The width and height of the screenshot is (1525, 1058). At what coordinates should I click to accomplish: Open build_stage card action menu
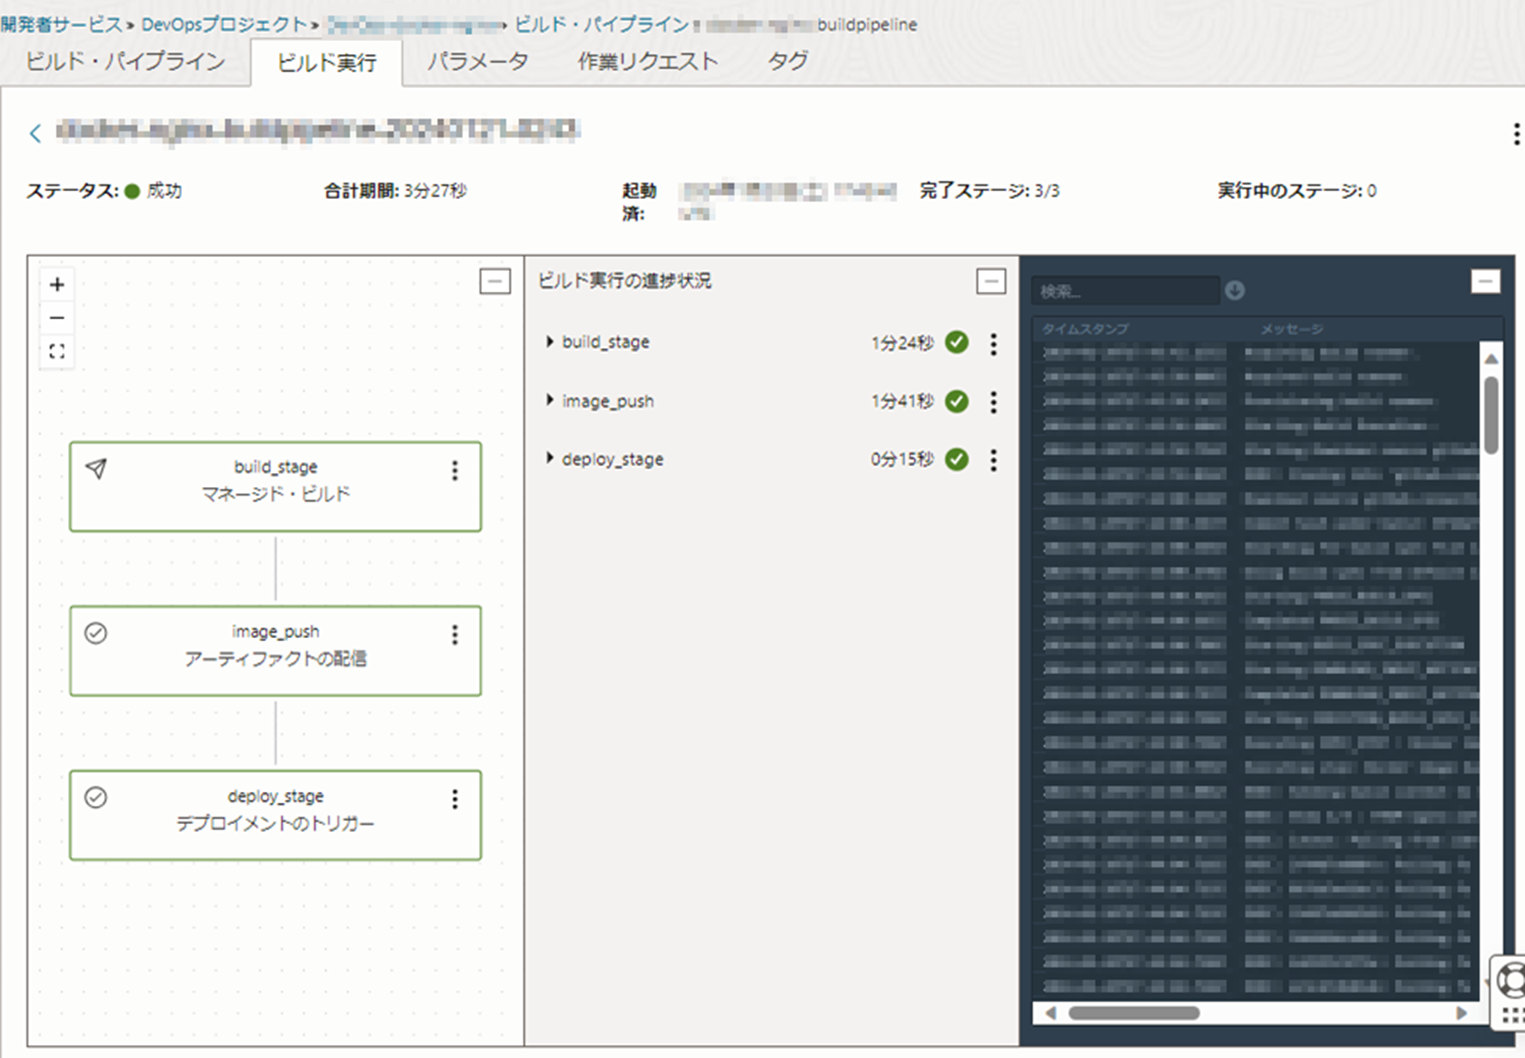tap(455, 470)
